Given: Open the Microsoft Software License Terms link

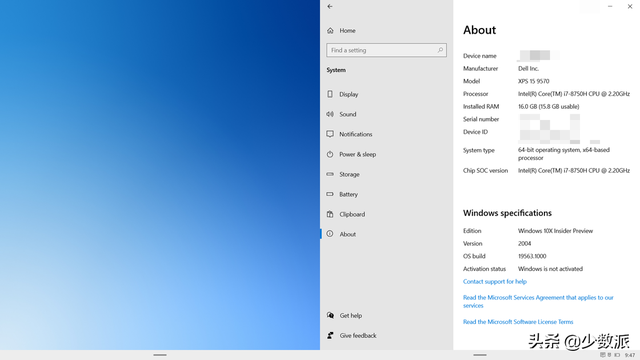Looking at the screenshot, I should 518,322.
